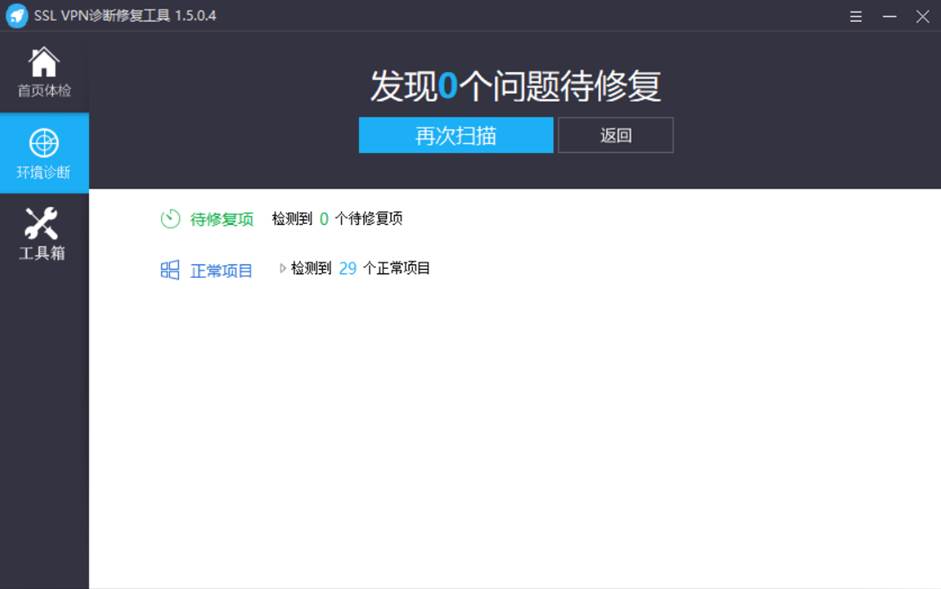The width and height of the screenshot is (941, 589).
Task: Click the 再次扫描 rescan button
Action: pos(455,135)
